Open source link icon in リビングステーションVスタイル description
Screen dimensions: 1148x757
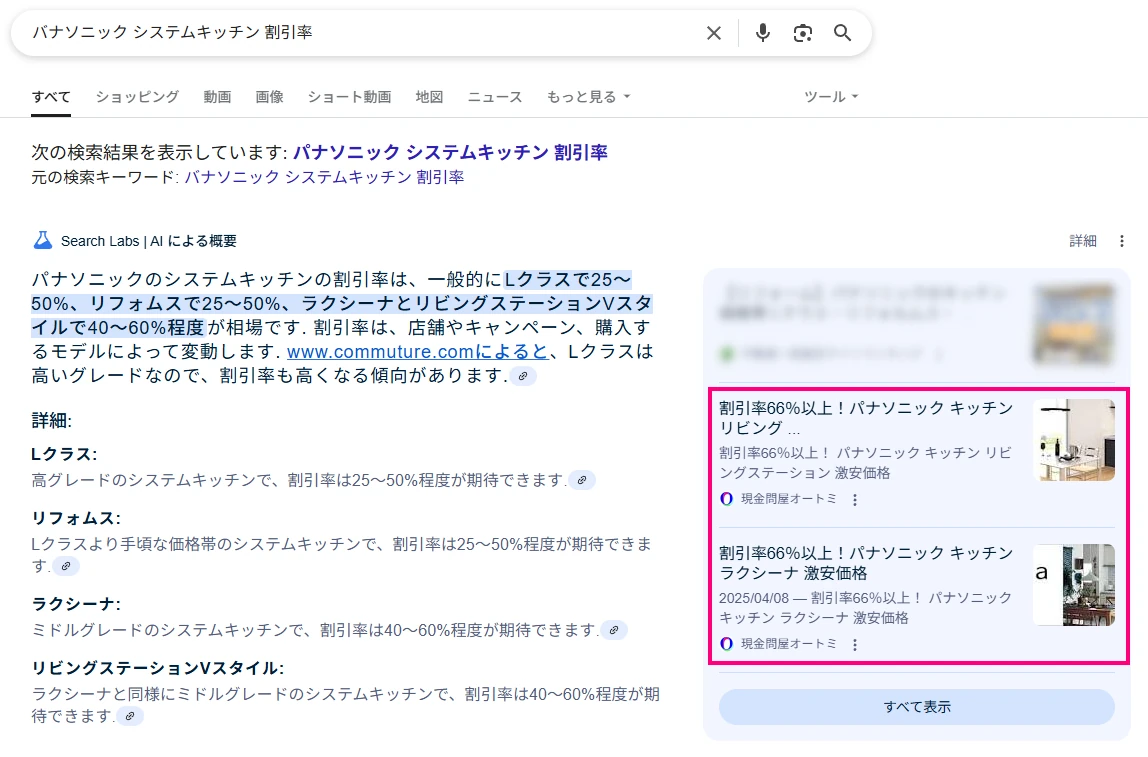tap(130, 716)
